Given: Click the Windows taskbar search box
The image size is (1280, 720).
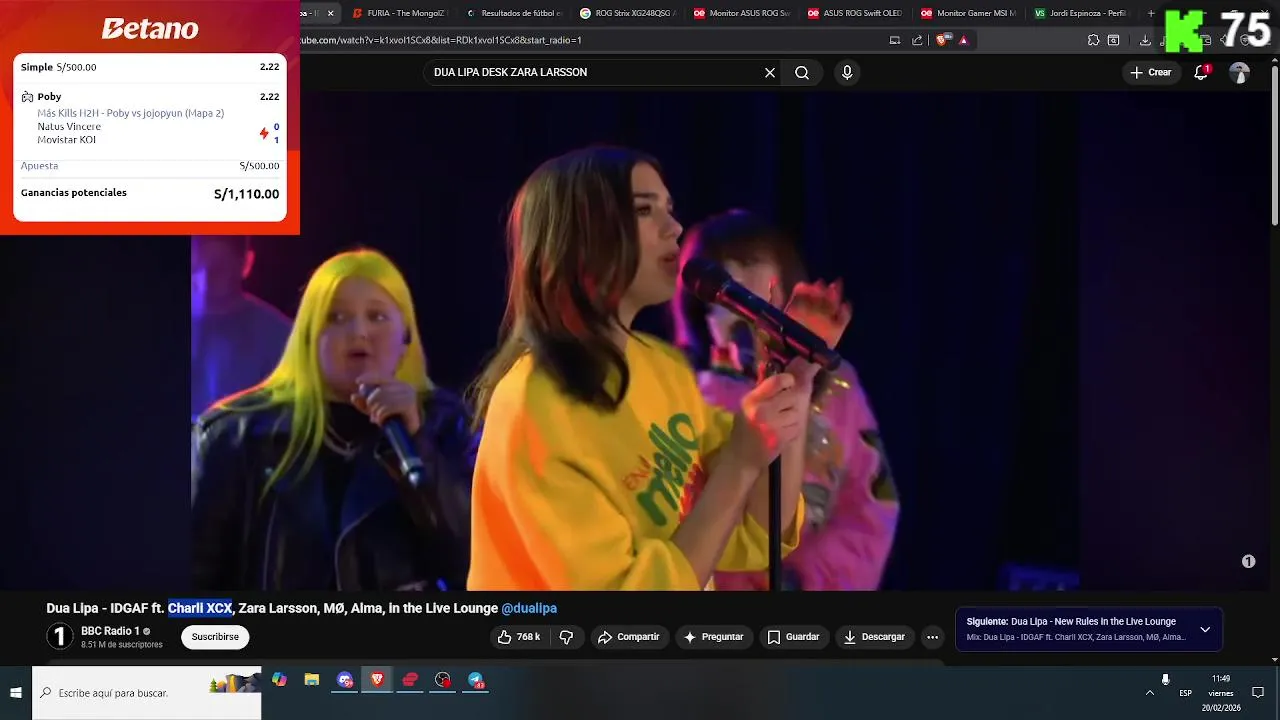Looking at the screenshot, I should click(x=146, y=692).
